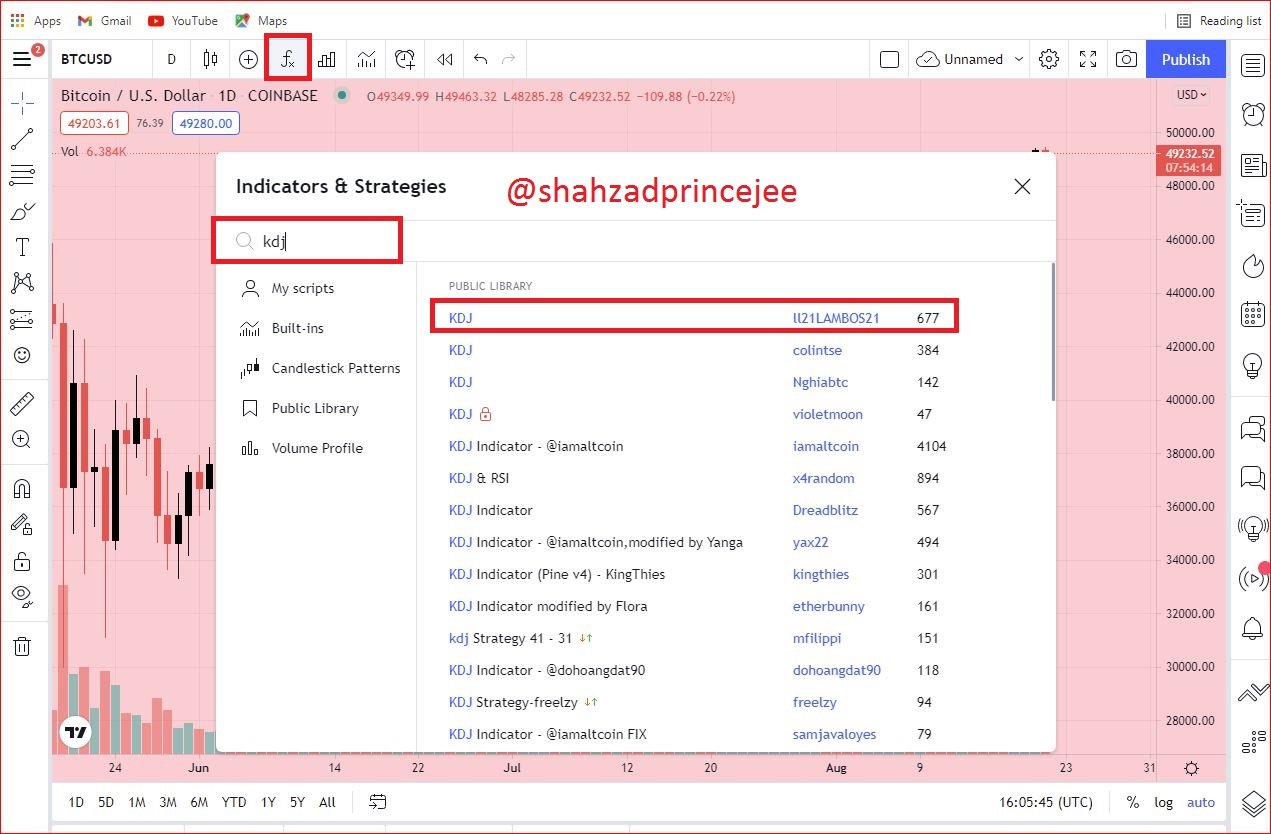Toggle magnet mode for drawings
Image resolution: width=1271 pixels, height=834 pixels.
click(22, 488)
